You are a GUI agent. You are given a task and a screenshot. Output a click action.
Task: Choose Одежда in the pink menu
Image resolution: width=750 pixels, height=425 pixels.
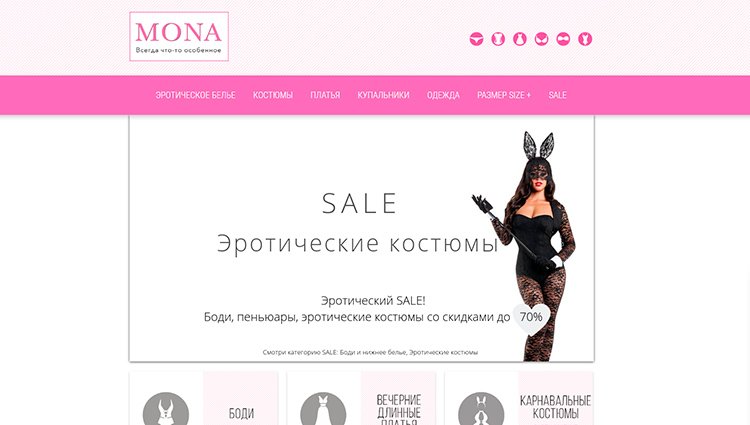pyautogui.click(x=443, y=95)
